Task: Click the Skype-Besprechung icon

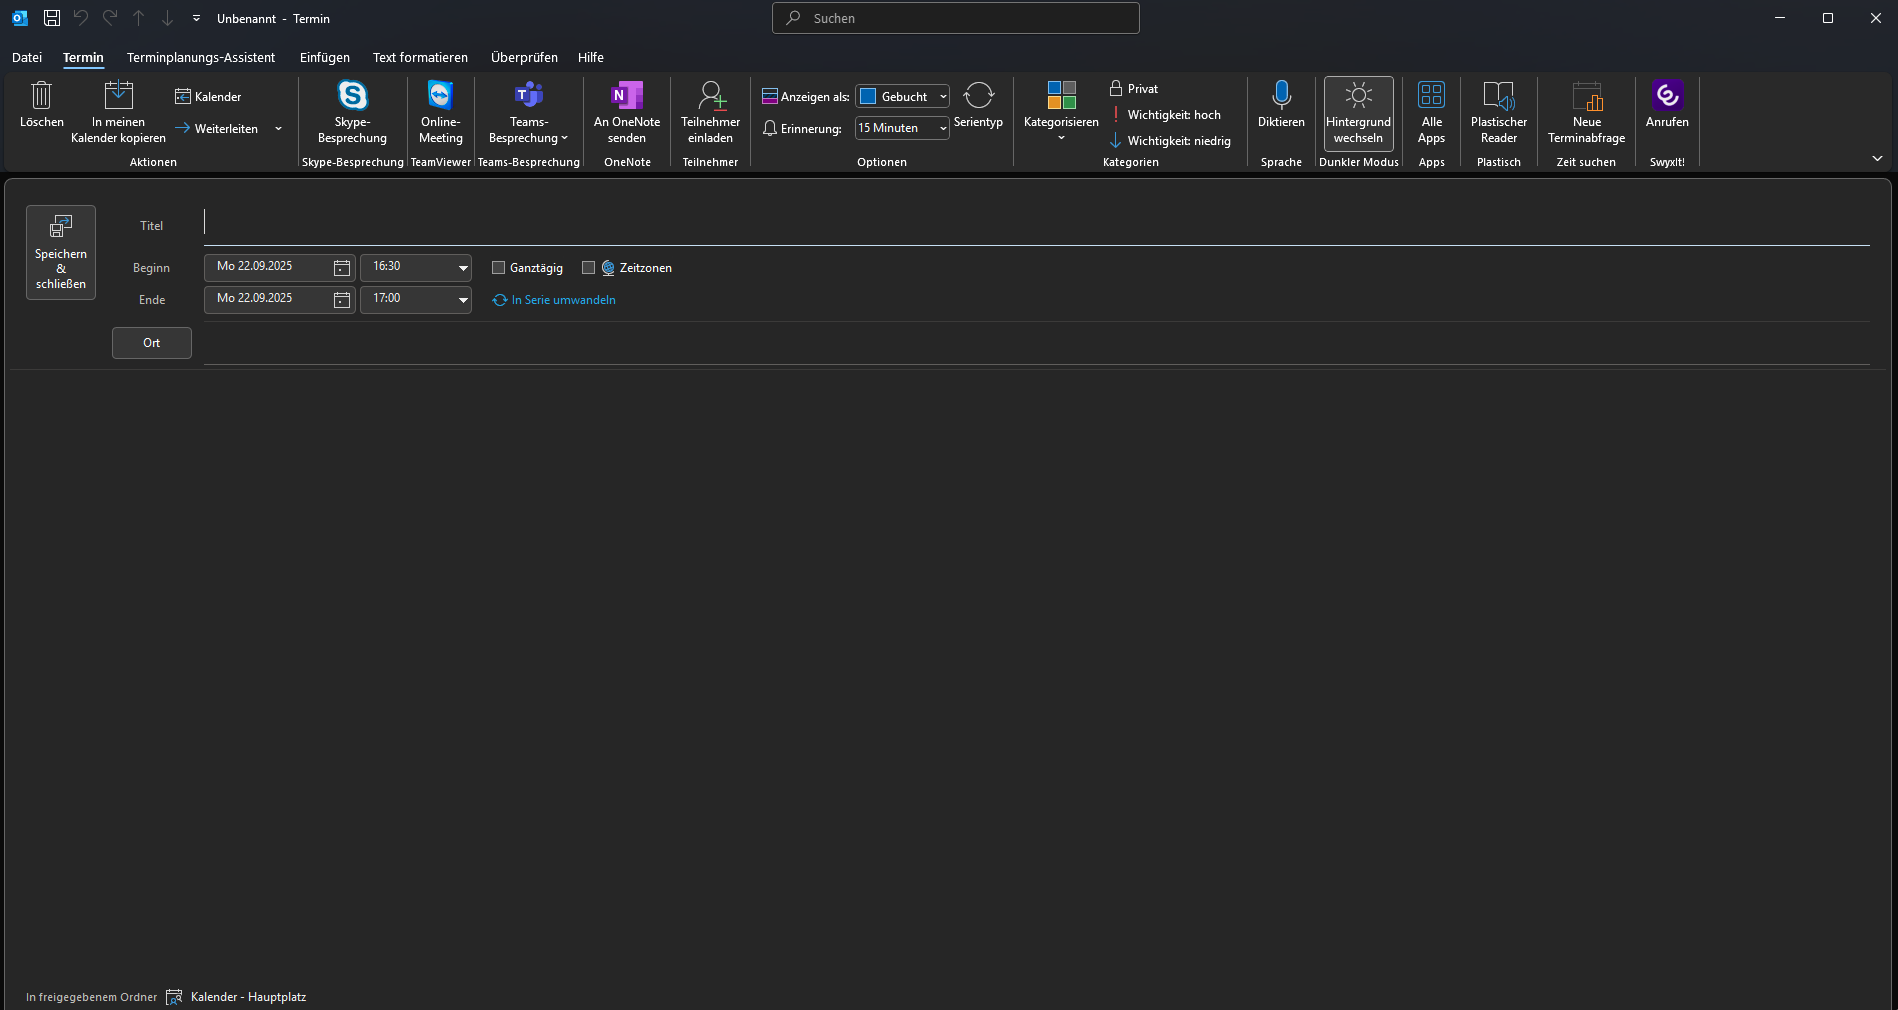Action: point(352,97)
